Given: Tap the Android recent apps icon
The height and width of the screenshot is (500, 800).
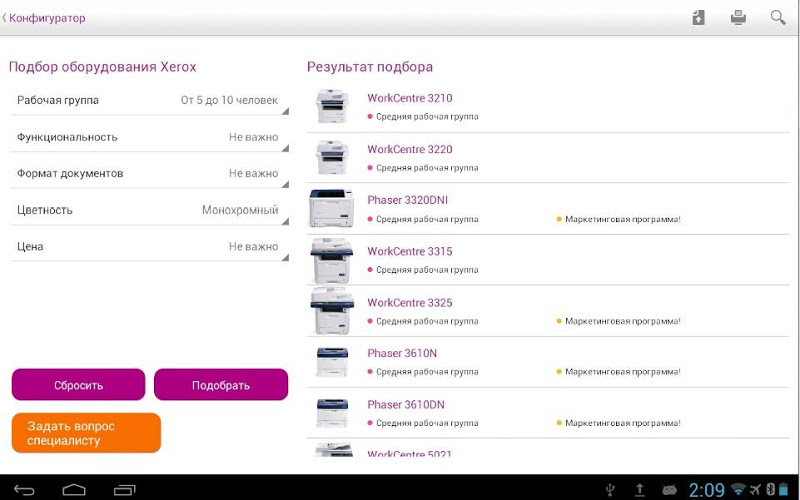Looking at the screenshot, I should (x=124, y=490).
